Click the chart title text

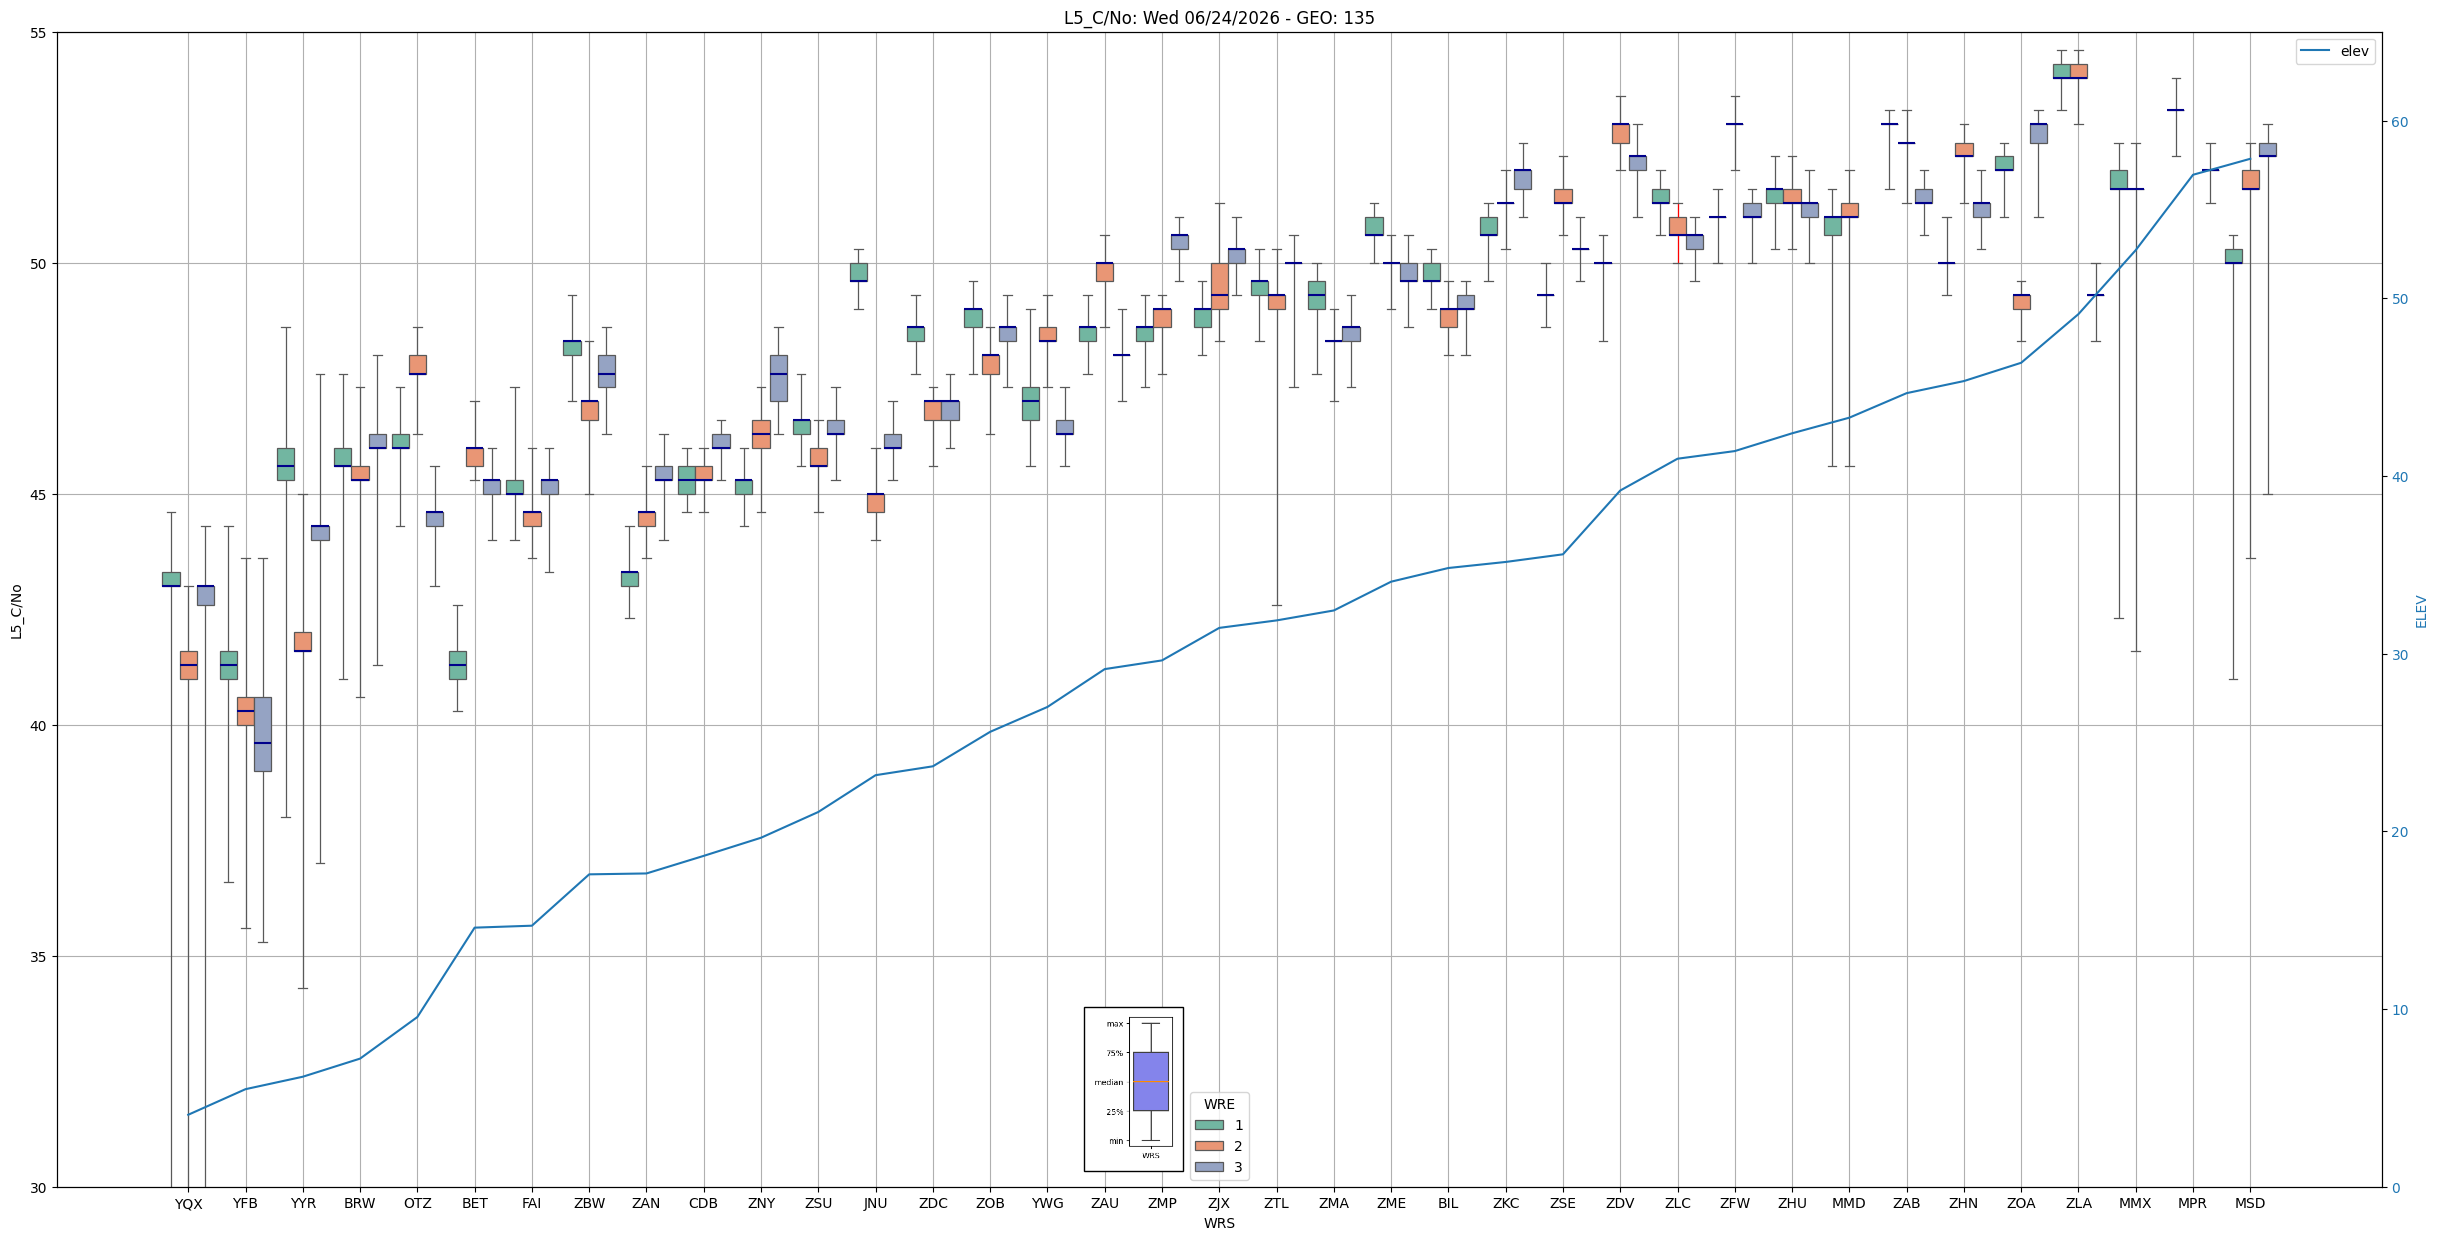coord(1219,18)
